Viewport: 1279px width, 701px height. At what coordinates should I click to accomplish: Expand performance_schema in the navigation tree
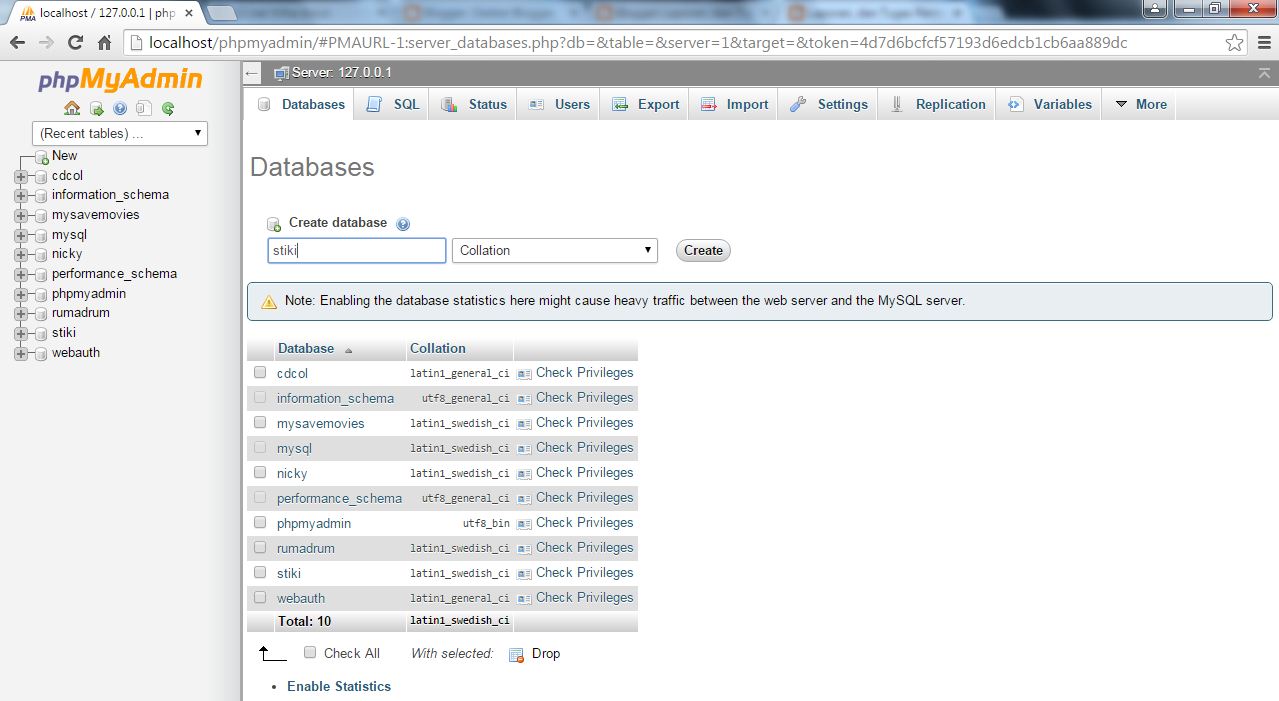[x=20, y=275]
